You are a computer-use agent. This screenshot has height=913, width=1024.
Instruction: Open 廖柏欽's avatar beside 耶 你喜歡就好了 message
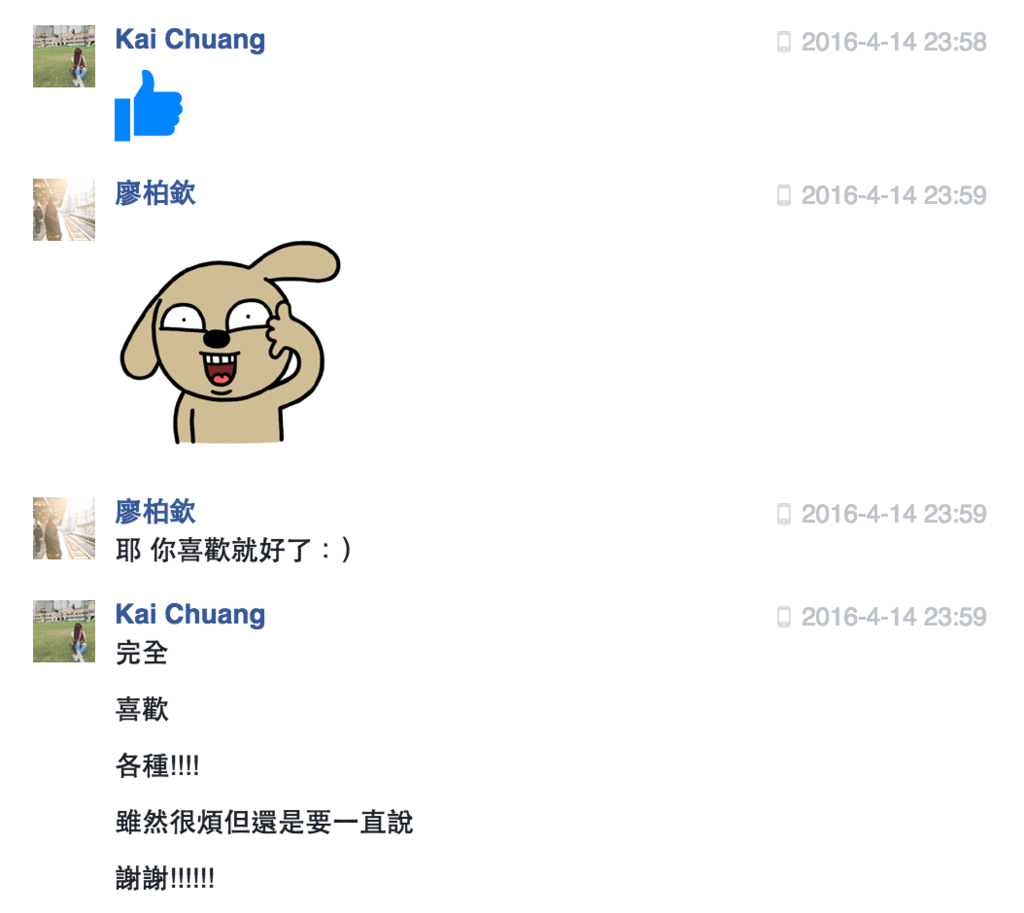[x=64, y=528]
